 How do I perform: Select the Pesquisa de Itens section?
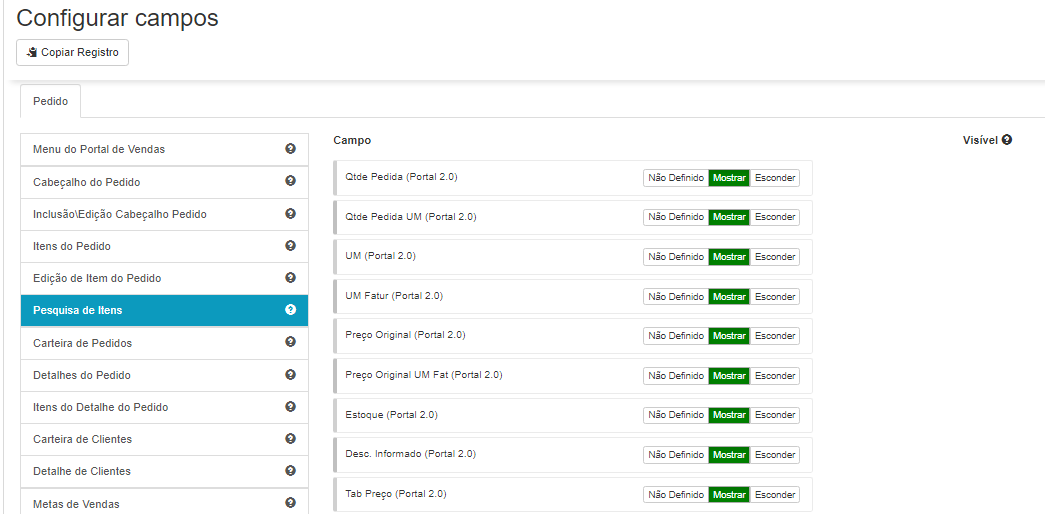(x=78, y=310)
